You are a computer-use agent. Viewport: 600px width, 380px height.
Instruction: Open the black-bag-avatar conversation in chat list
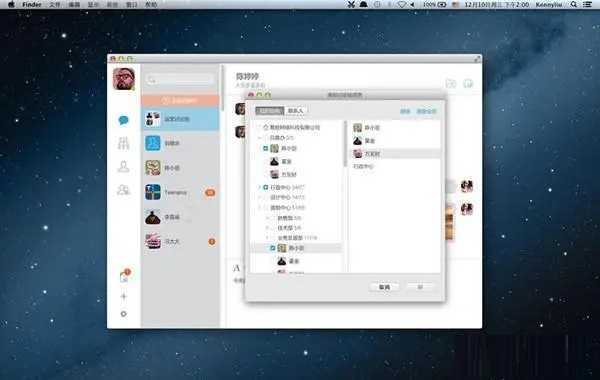[x=180, y=217]
